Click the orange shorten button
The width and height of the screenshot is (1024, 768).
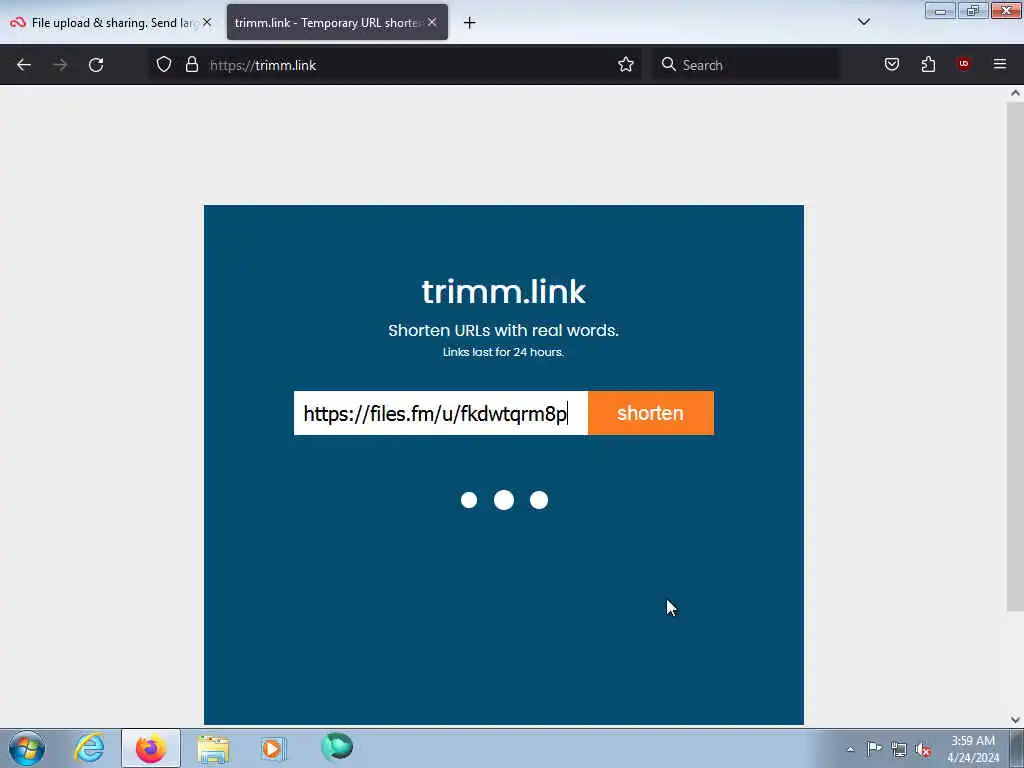coord(650,413)
